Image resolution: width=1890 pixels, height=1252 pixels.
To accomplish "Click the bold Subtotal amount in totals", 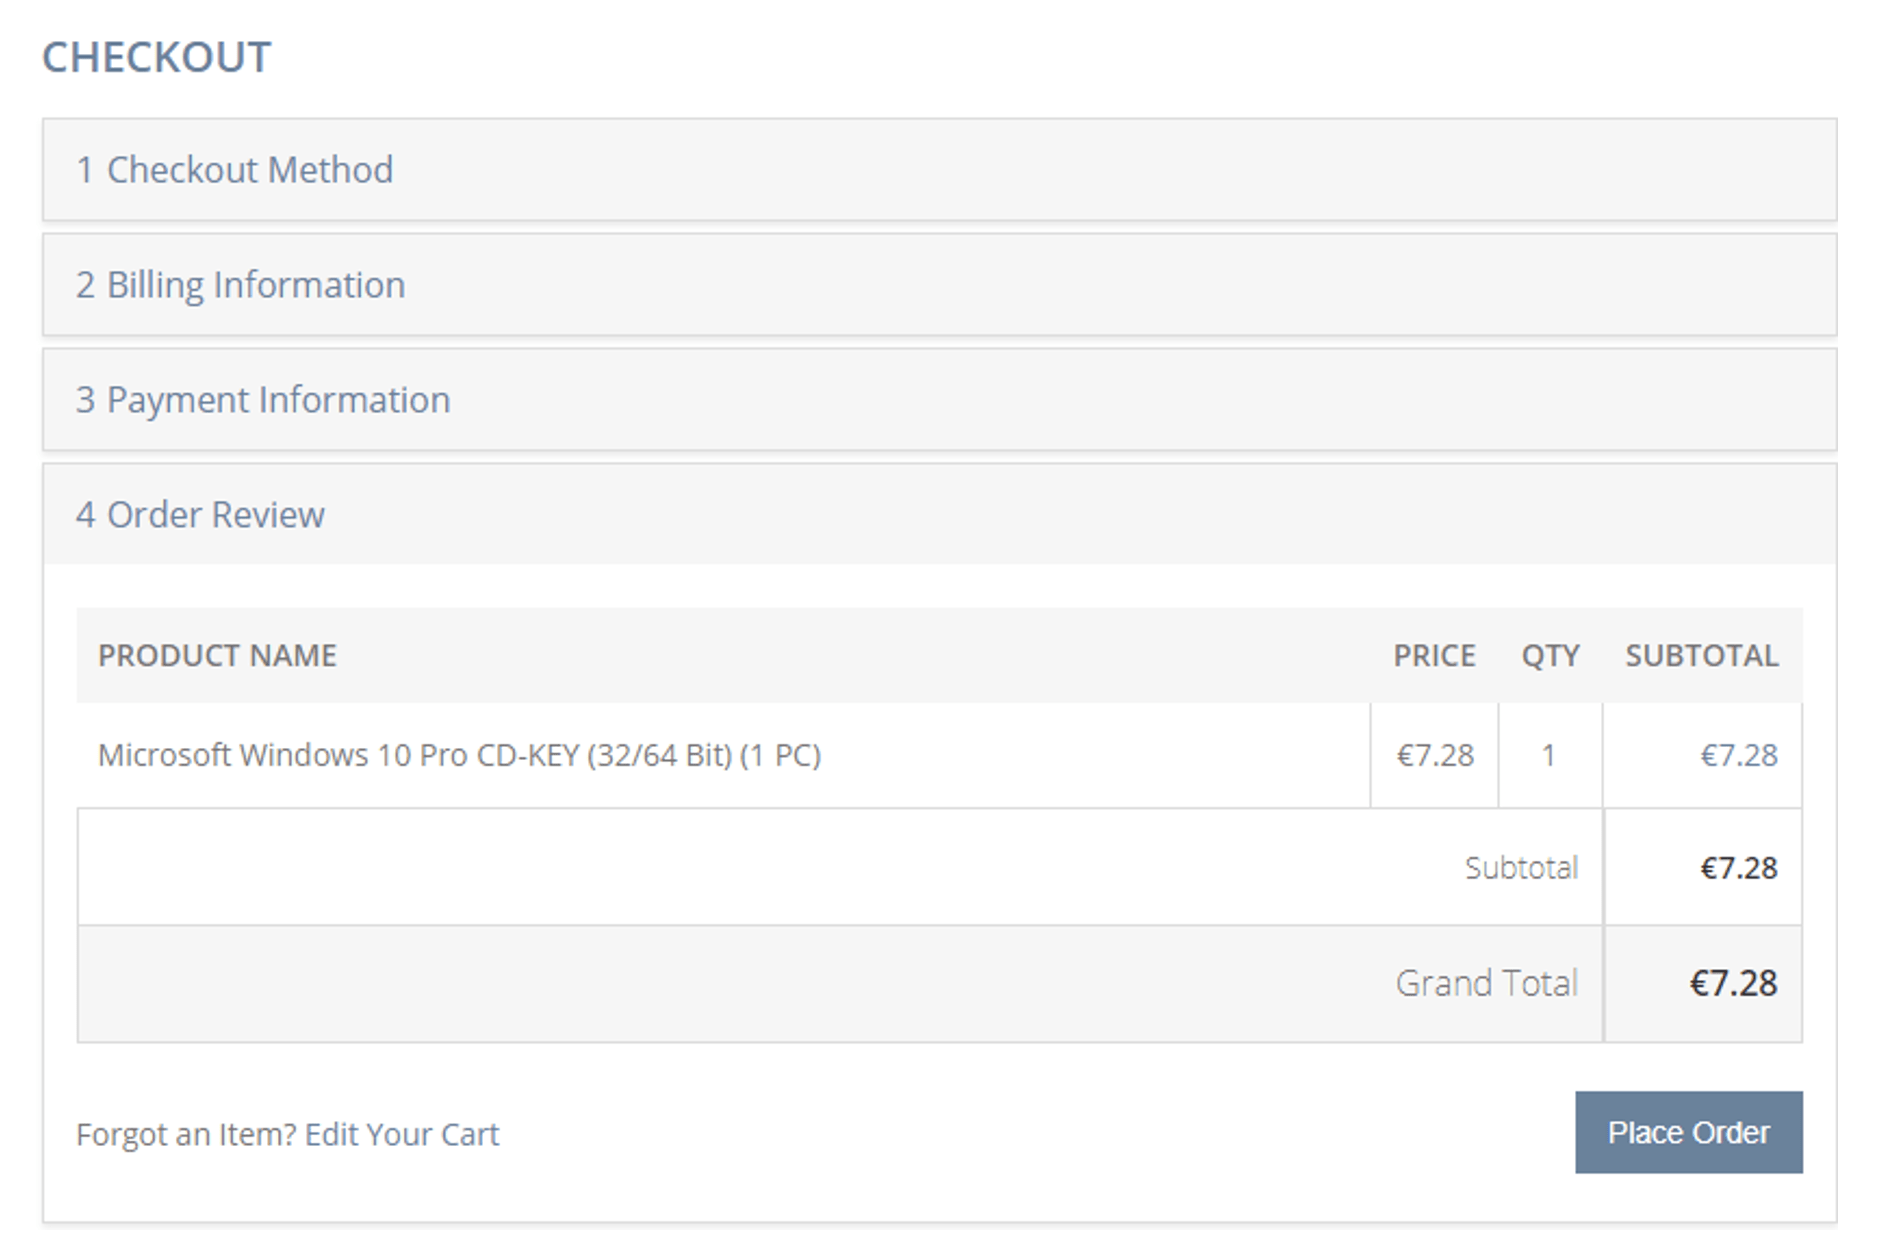I will tap(1739, 867).
